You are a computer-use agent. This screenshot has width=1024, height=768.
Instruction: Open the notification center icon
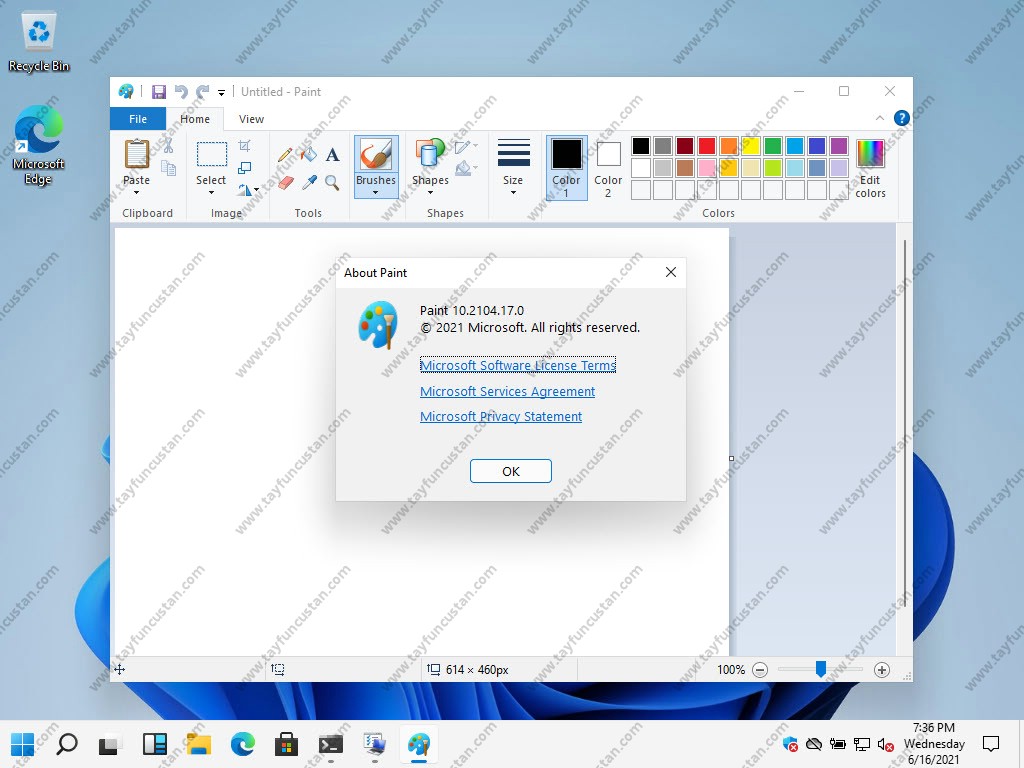pyautogui.click(x=991, y=744)
